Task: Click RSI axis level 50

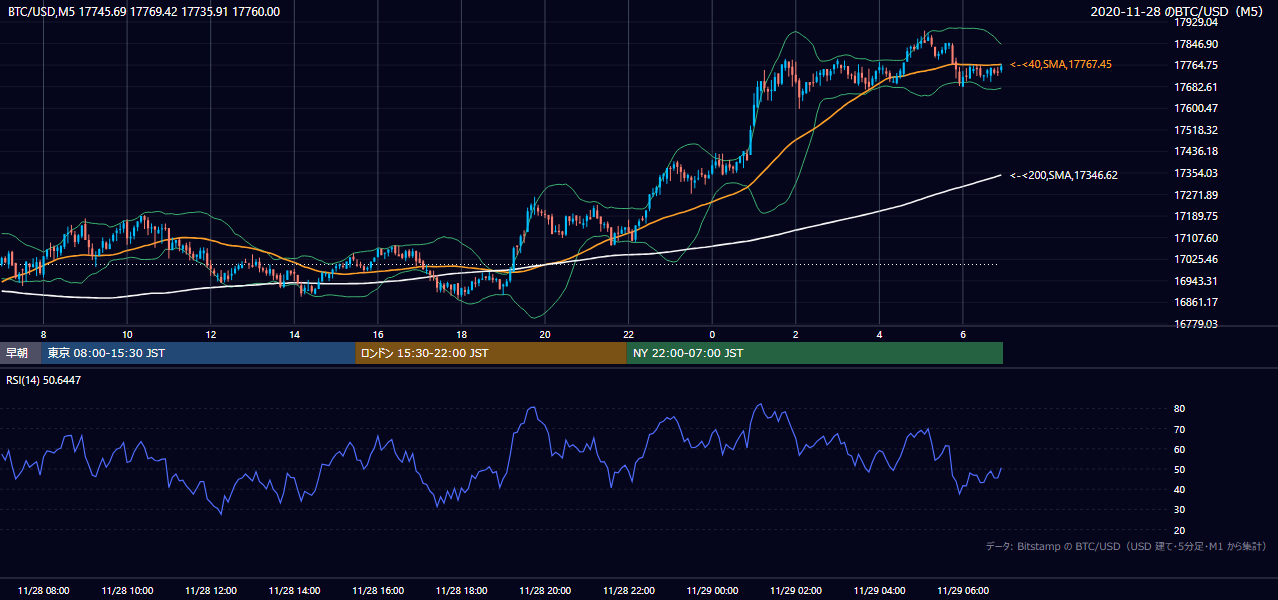Action: click(x=1180, y=469)
